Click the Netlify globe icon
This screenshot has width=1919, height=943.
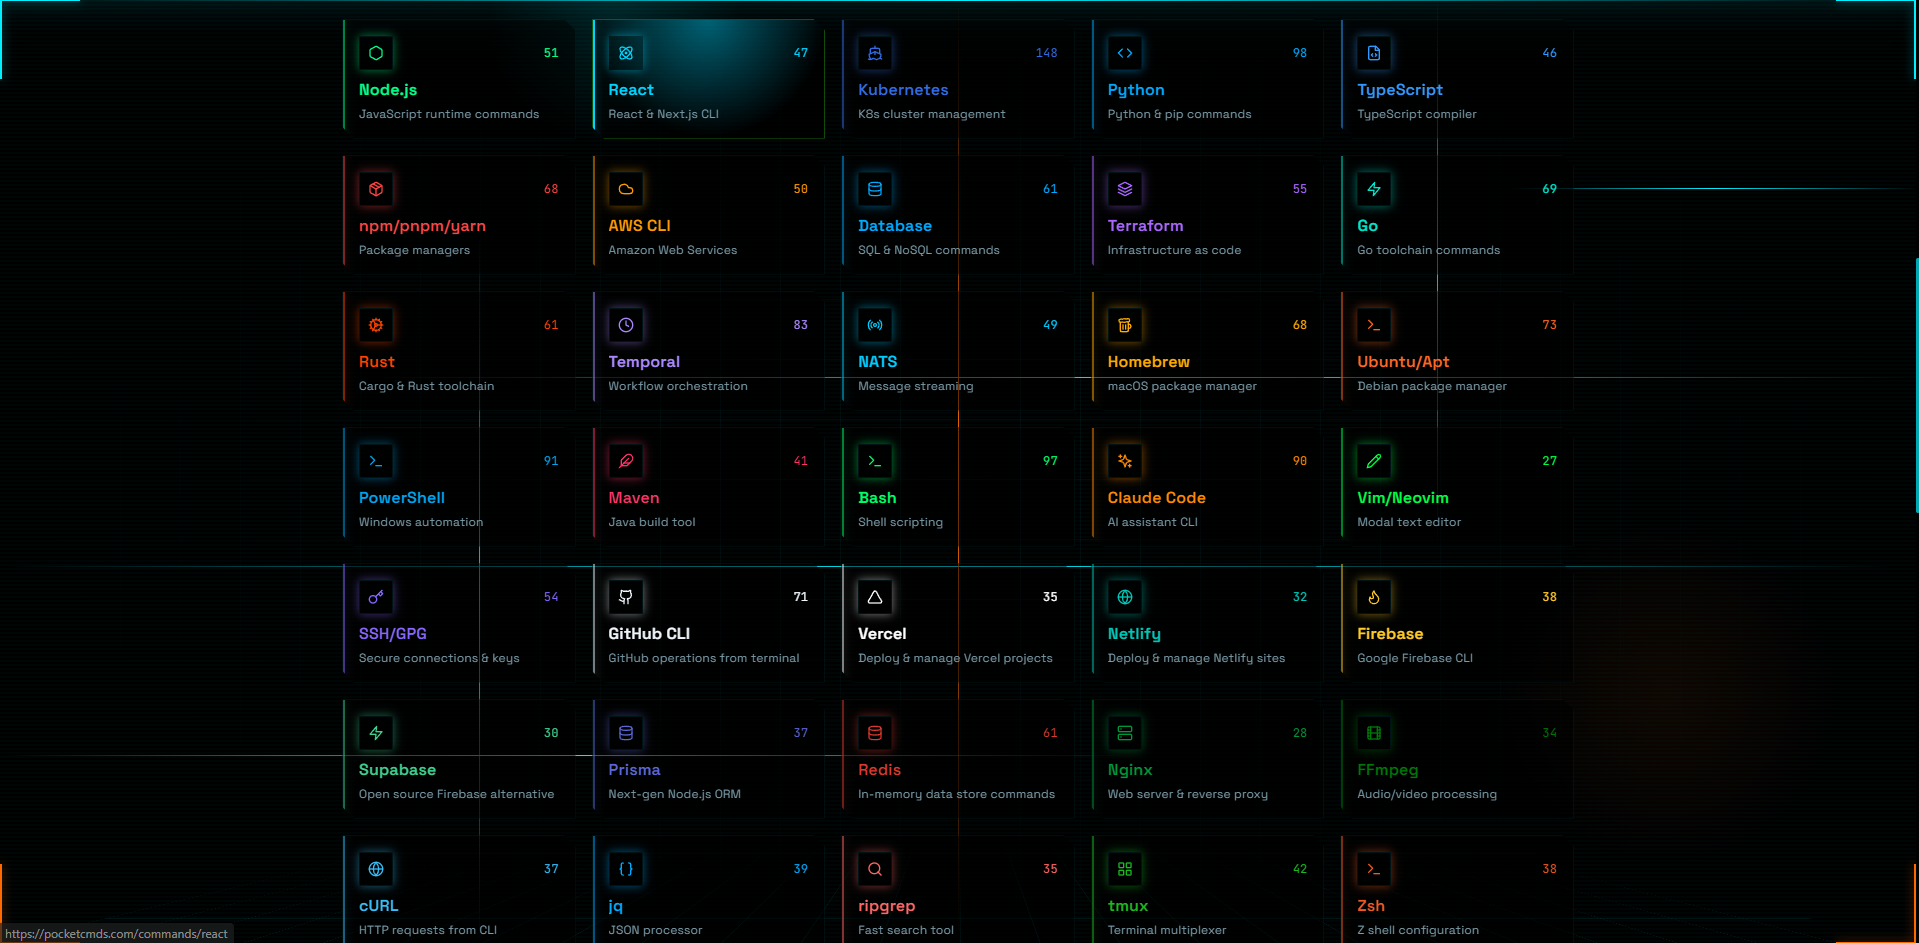pos(1125,597)
